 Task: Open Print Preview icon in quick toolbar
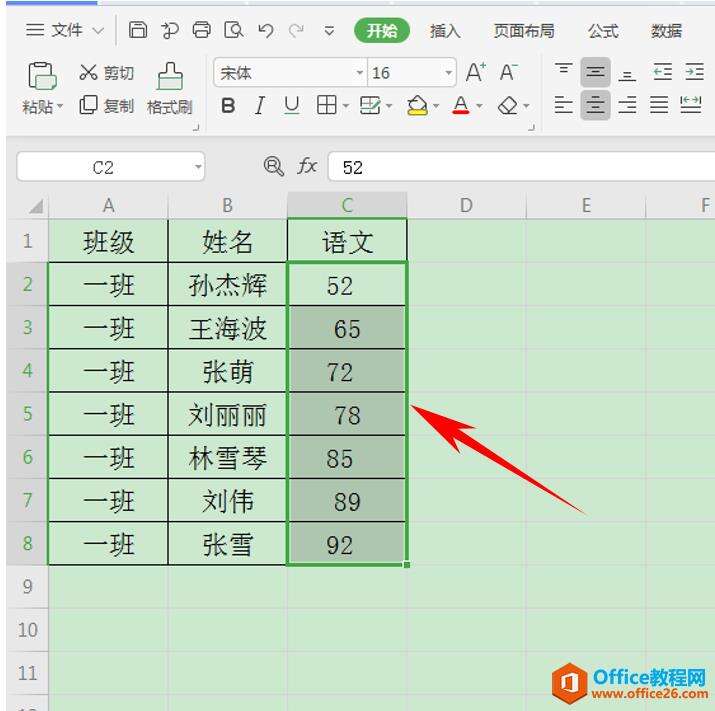pos(234,30)
